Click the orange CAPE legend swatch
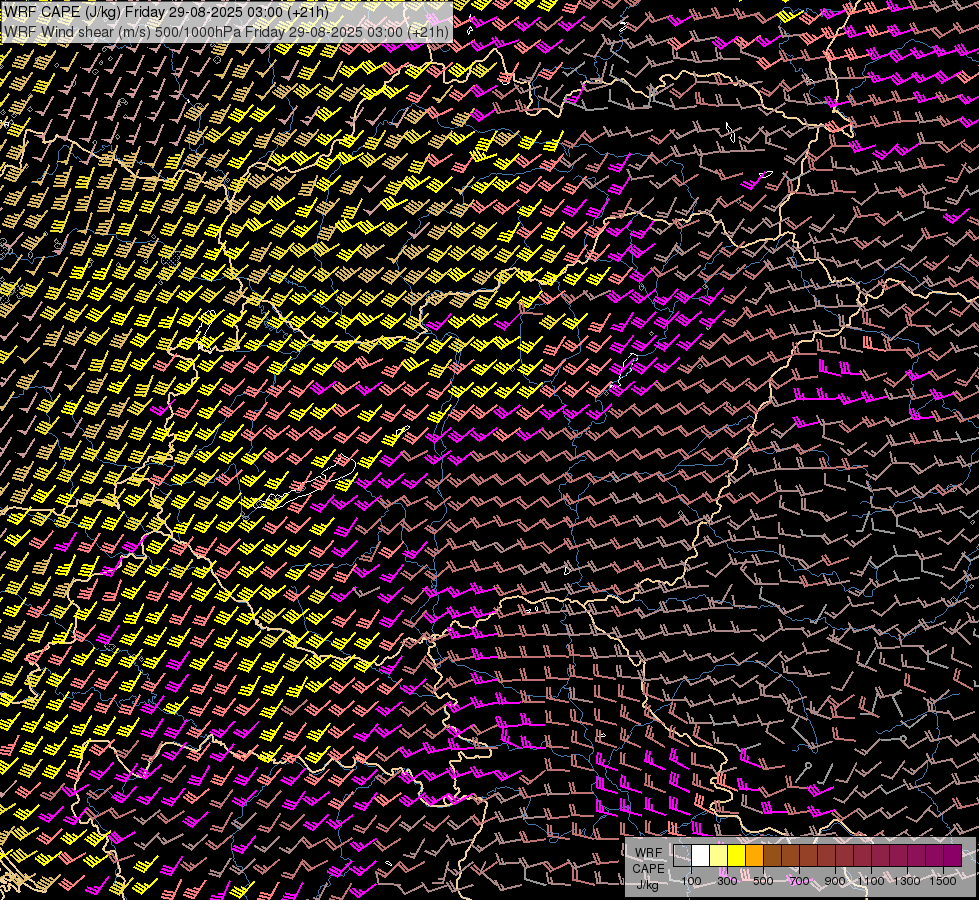Screen dimensions: 979x900 pyautogui.click(x=755, y=856)
